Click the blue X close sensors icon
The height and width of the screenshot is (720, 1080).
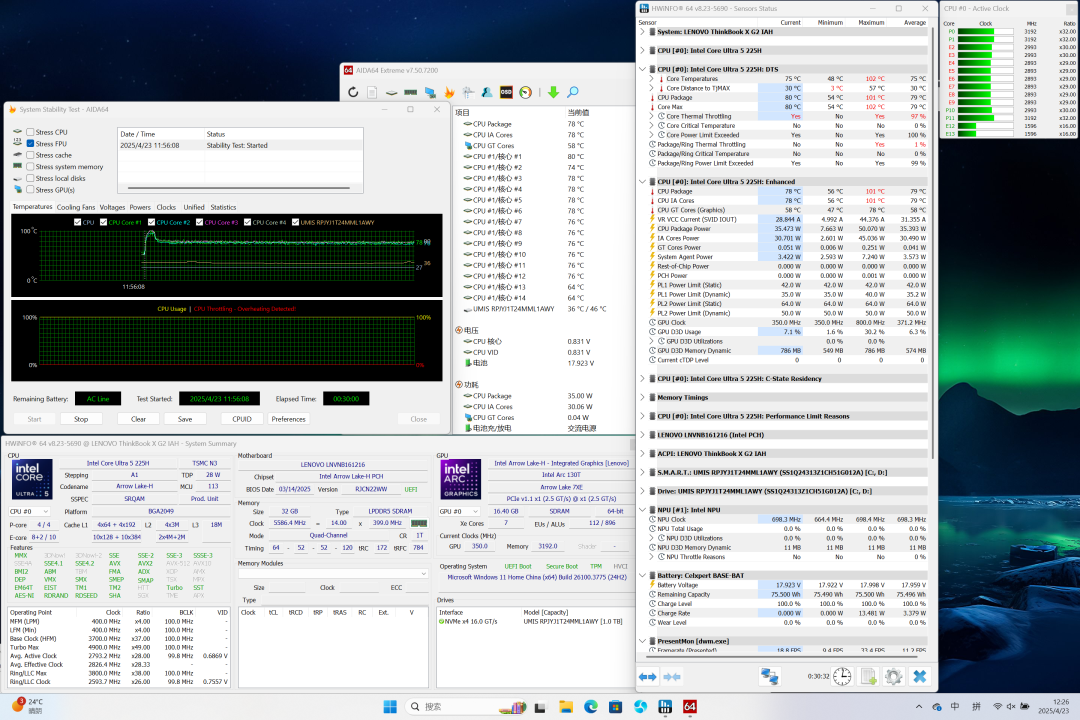click(x=920, y=677)
